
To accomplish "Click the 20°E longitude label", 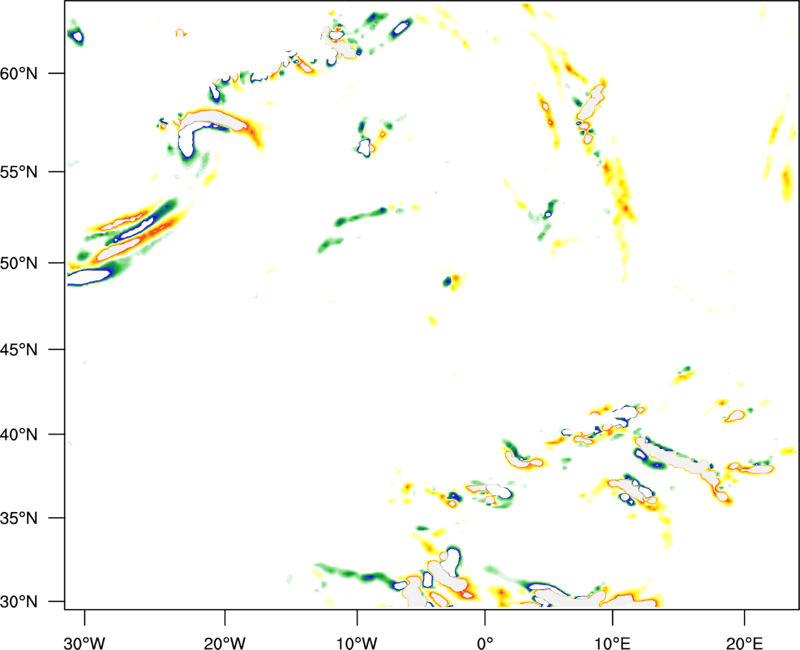I will pyautogui.click(x=744, y=643).
